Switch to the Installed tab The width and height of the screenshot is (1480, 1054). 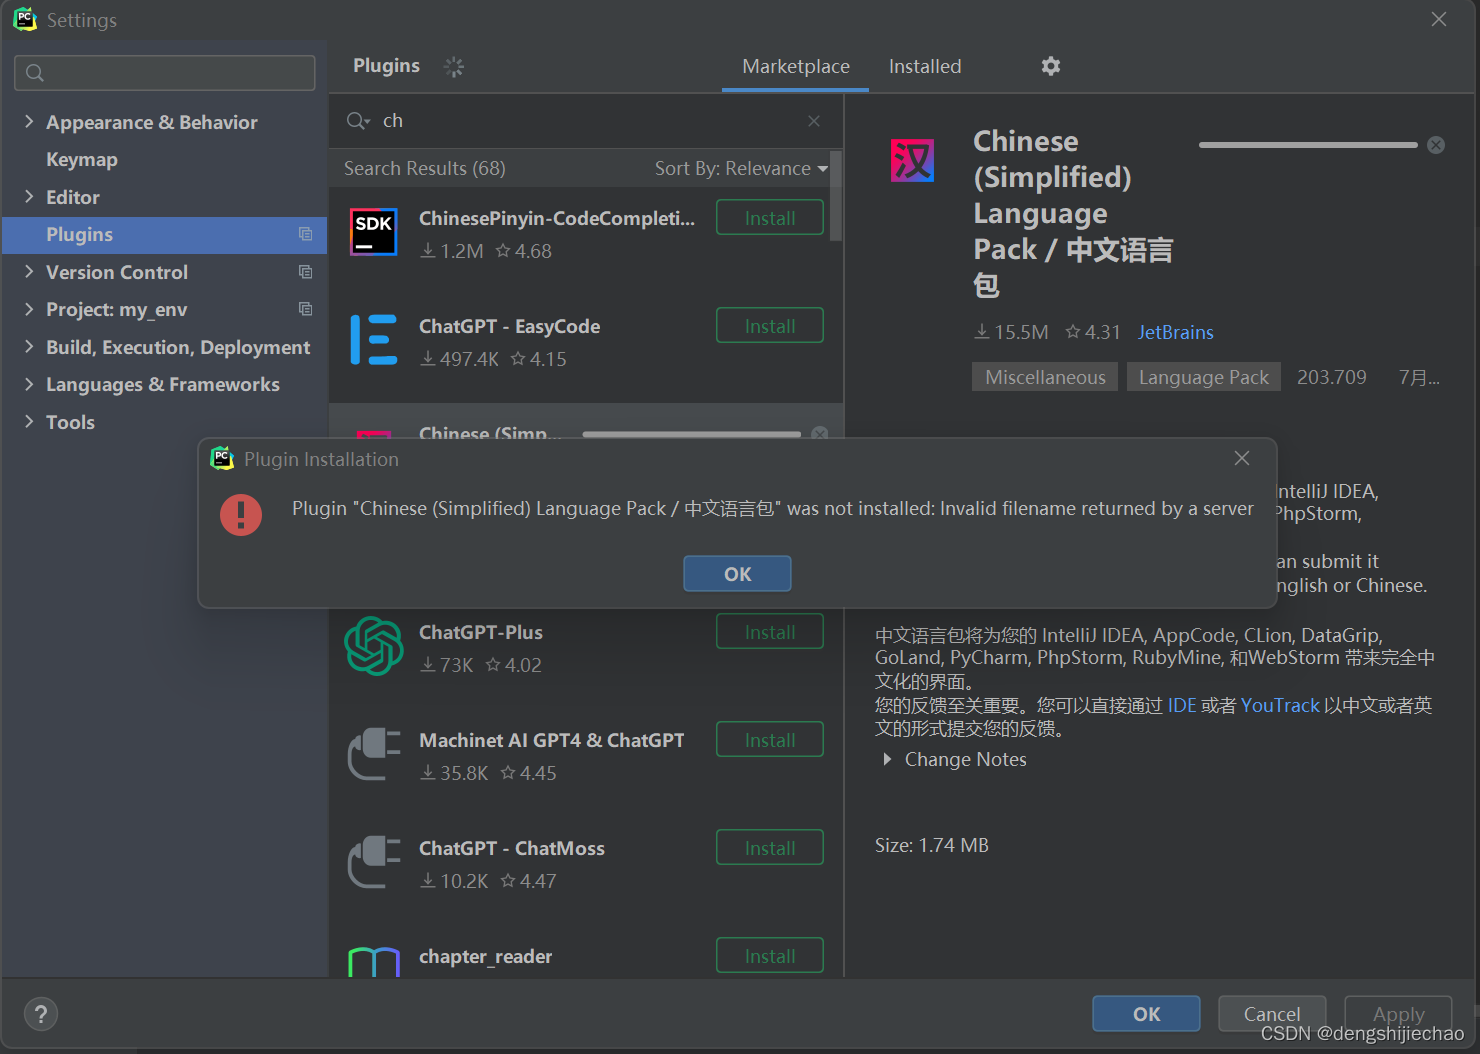(925, 66)
